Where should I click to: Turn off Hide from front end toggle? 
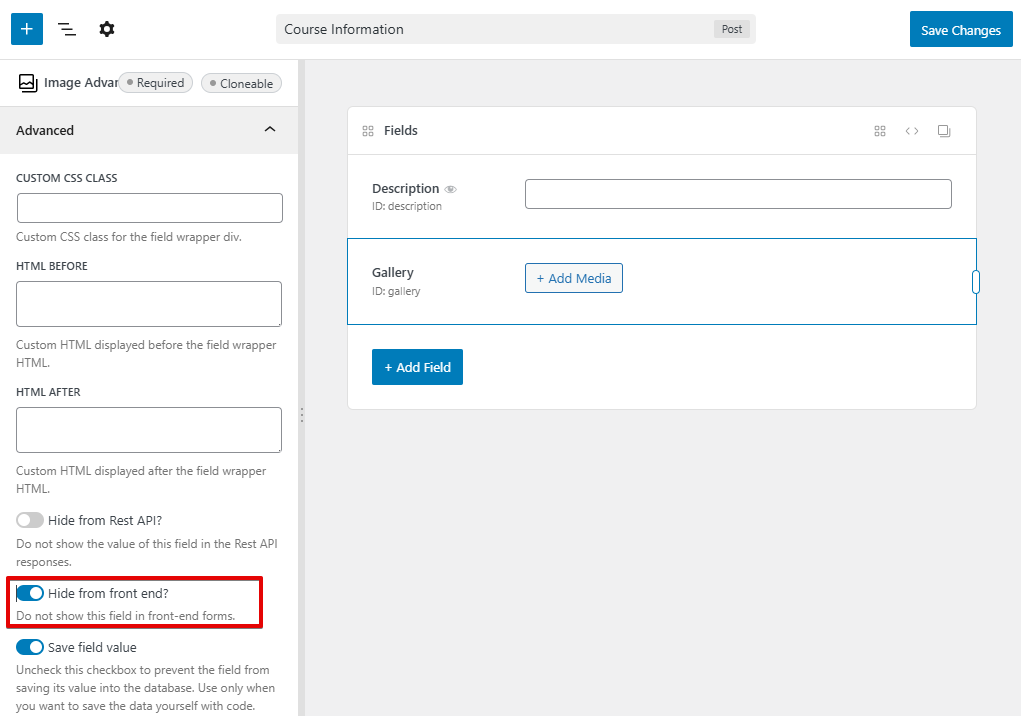tap(30, 593)
